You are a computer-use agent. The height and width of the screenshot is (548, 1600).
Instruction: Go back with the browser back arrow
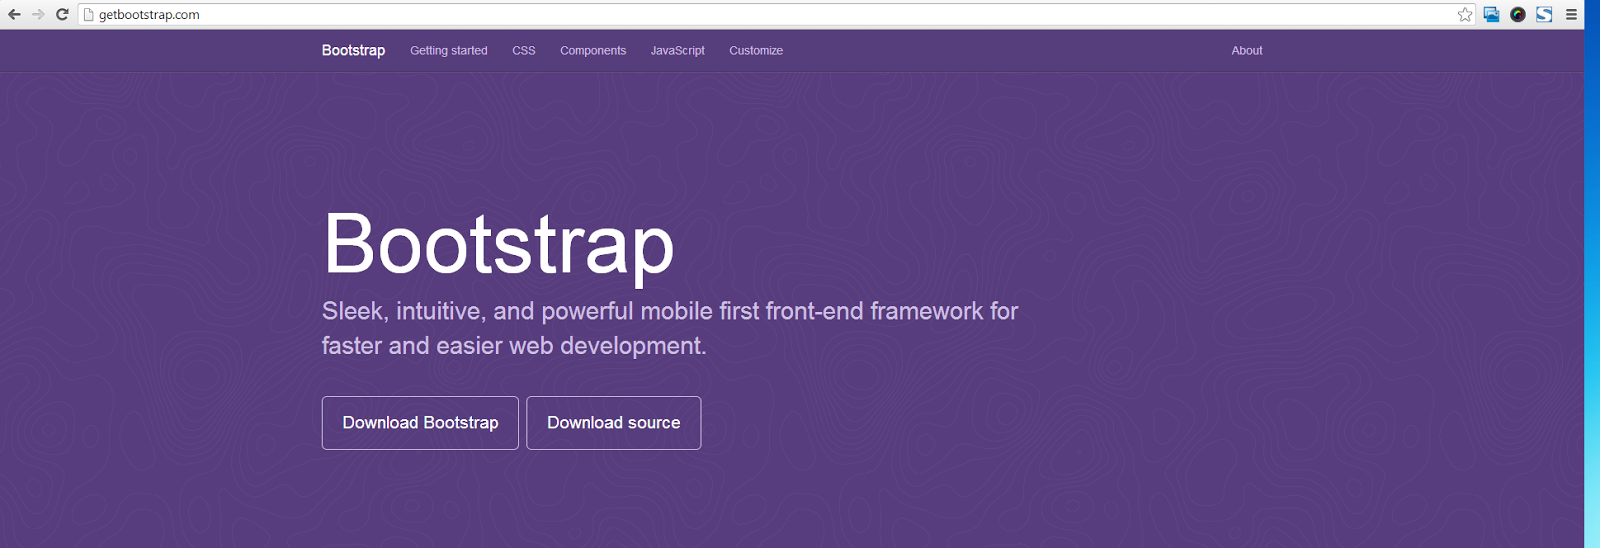[14, 14]
